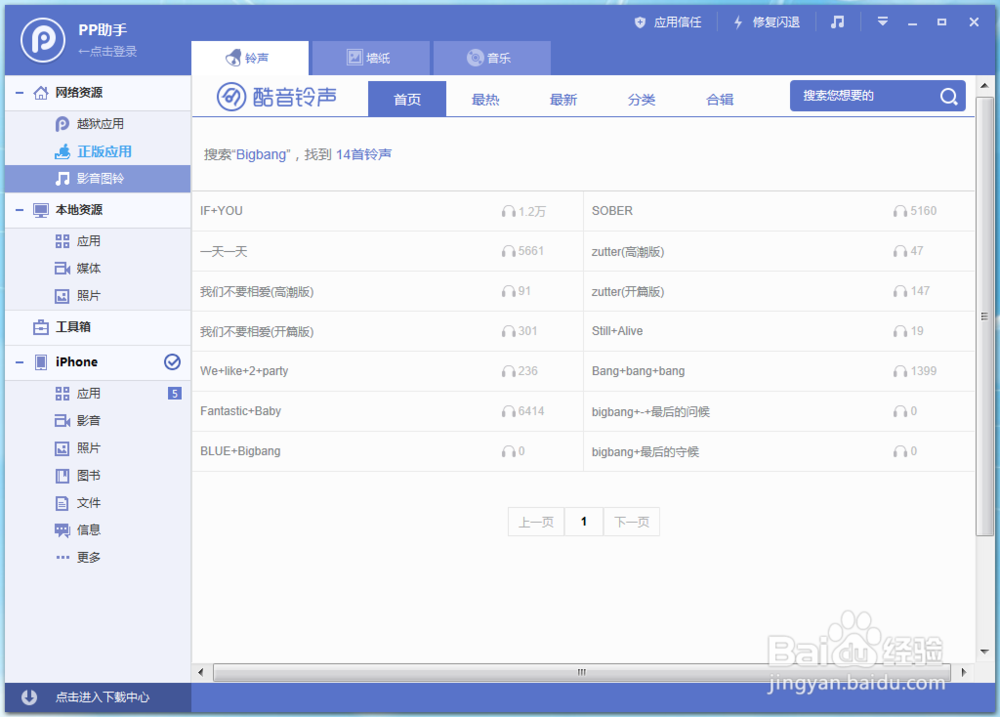Select the 合辑 navigation tab
1000x717 pixels.
720,100
